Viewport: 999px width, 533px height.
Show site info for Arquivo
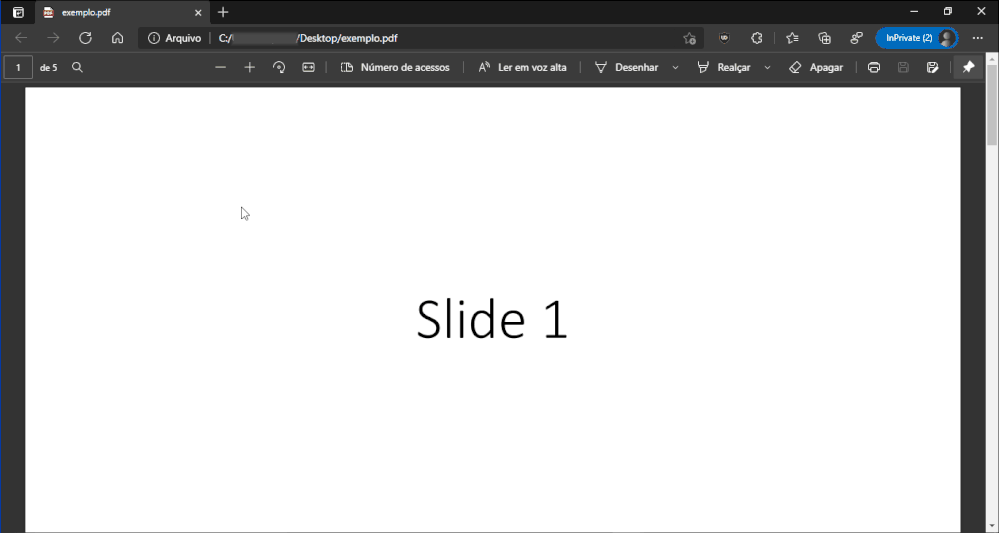(175, 38)
